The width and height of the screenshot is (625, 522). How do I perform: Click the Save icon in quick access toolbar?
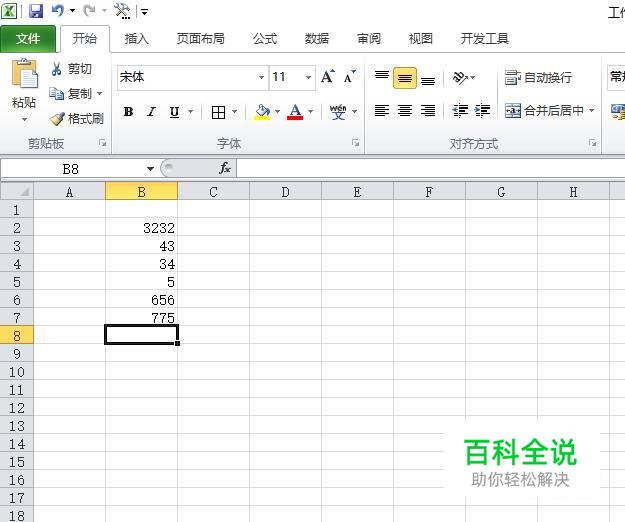(x=36, y=11)
